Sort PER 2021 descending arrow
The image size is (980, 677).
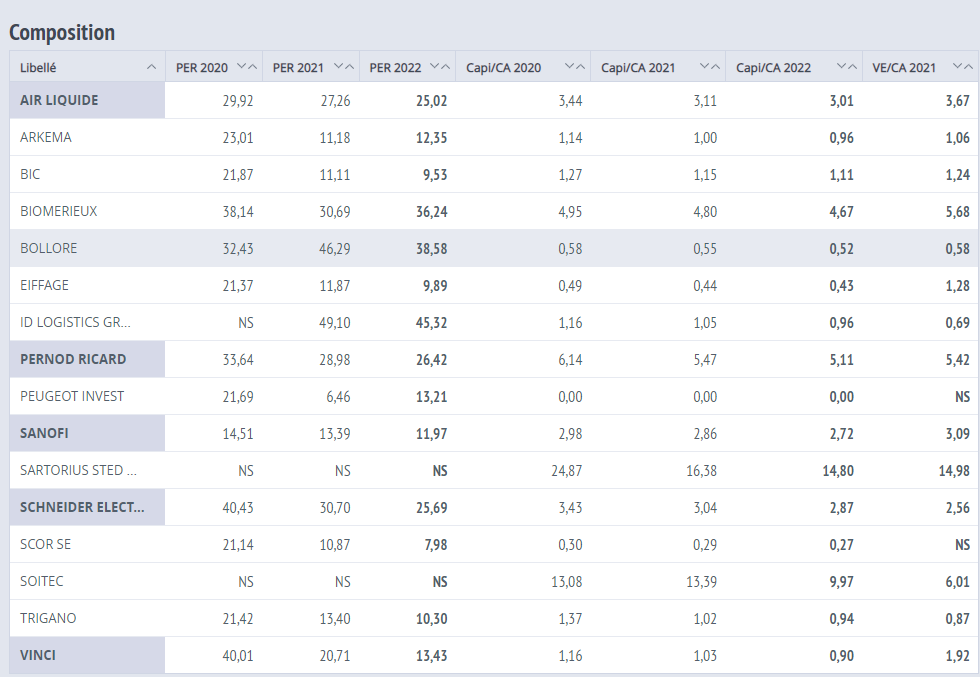pos(339,67)
